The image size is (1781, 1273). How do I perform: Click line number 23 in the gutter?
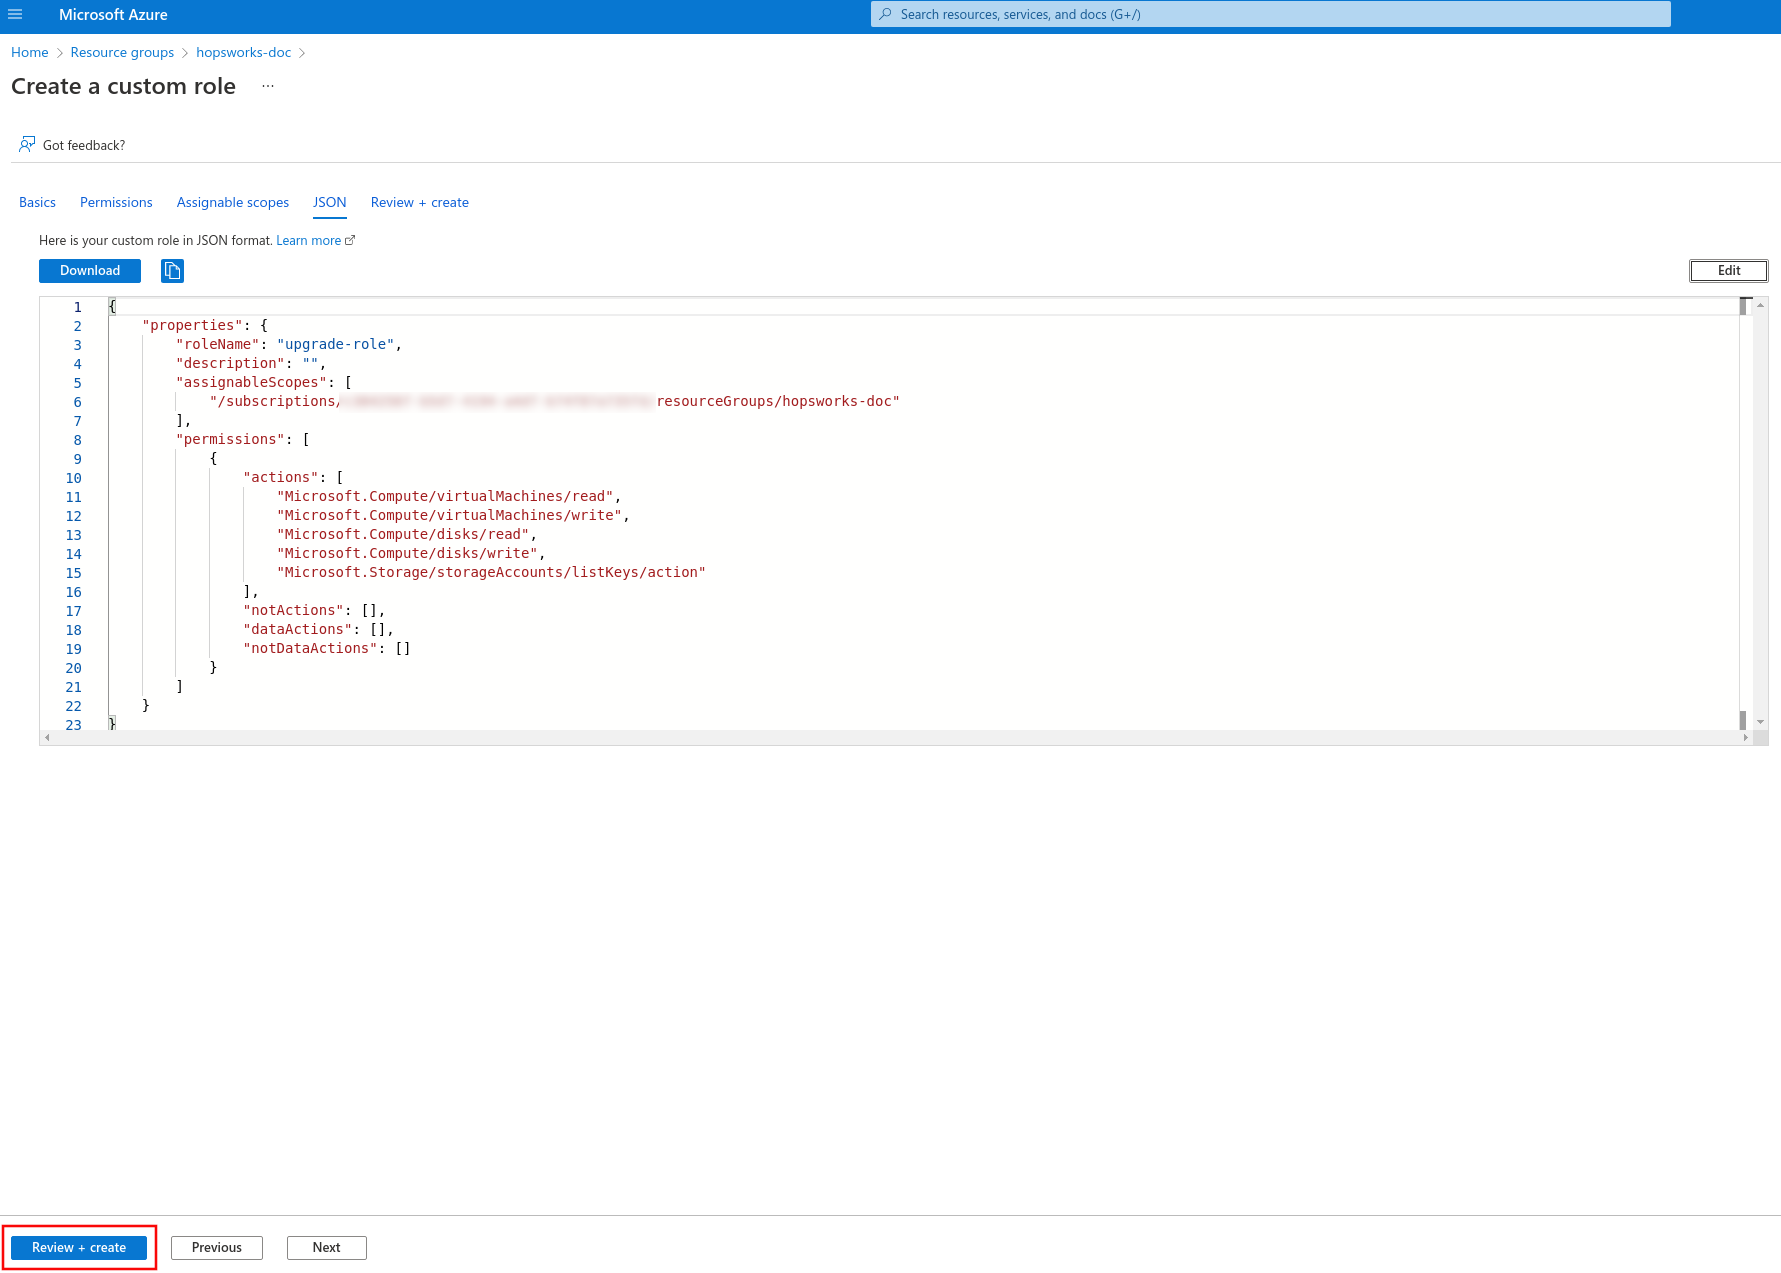[x=74, y=725]
